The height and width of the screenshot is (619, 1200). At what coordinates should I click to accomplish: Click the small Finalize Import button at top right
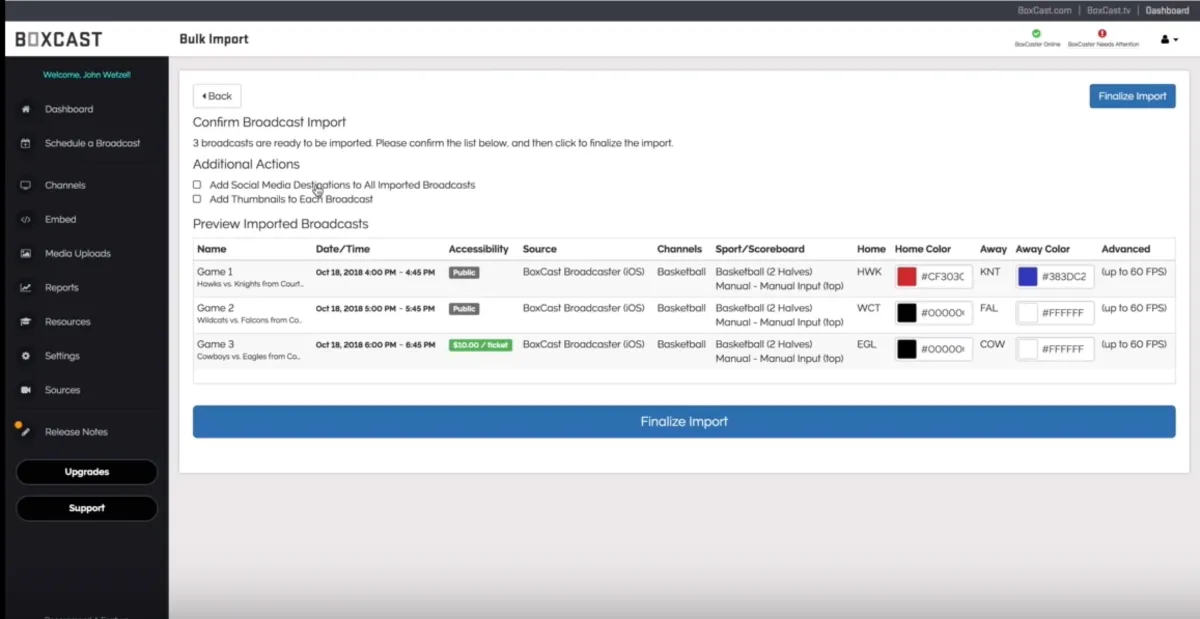pos(1132,96)
